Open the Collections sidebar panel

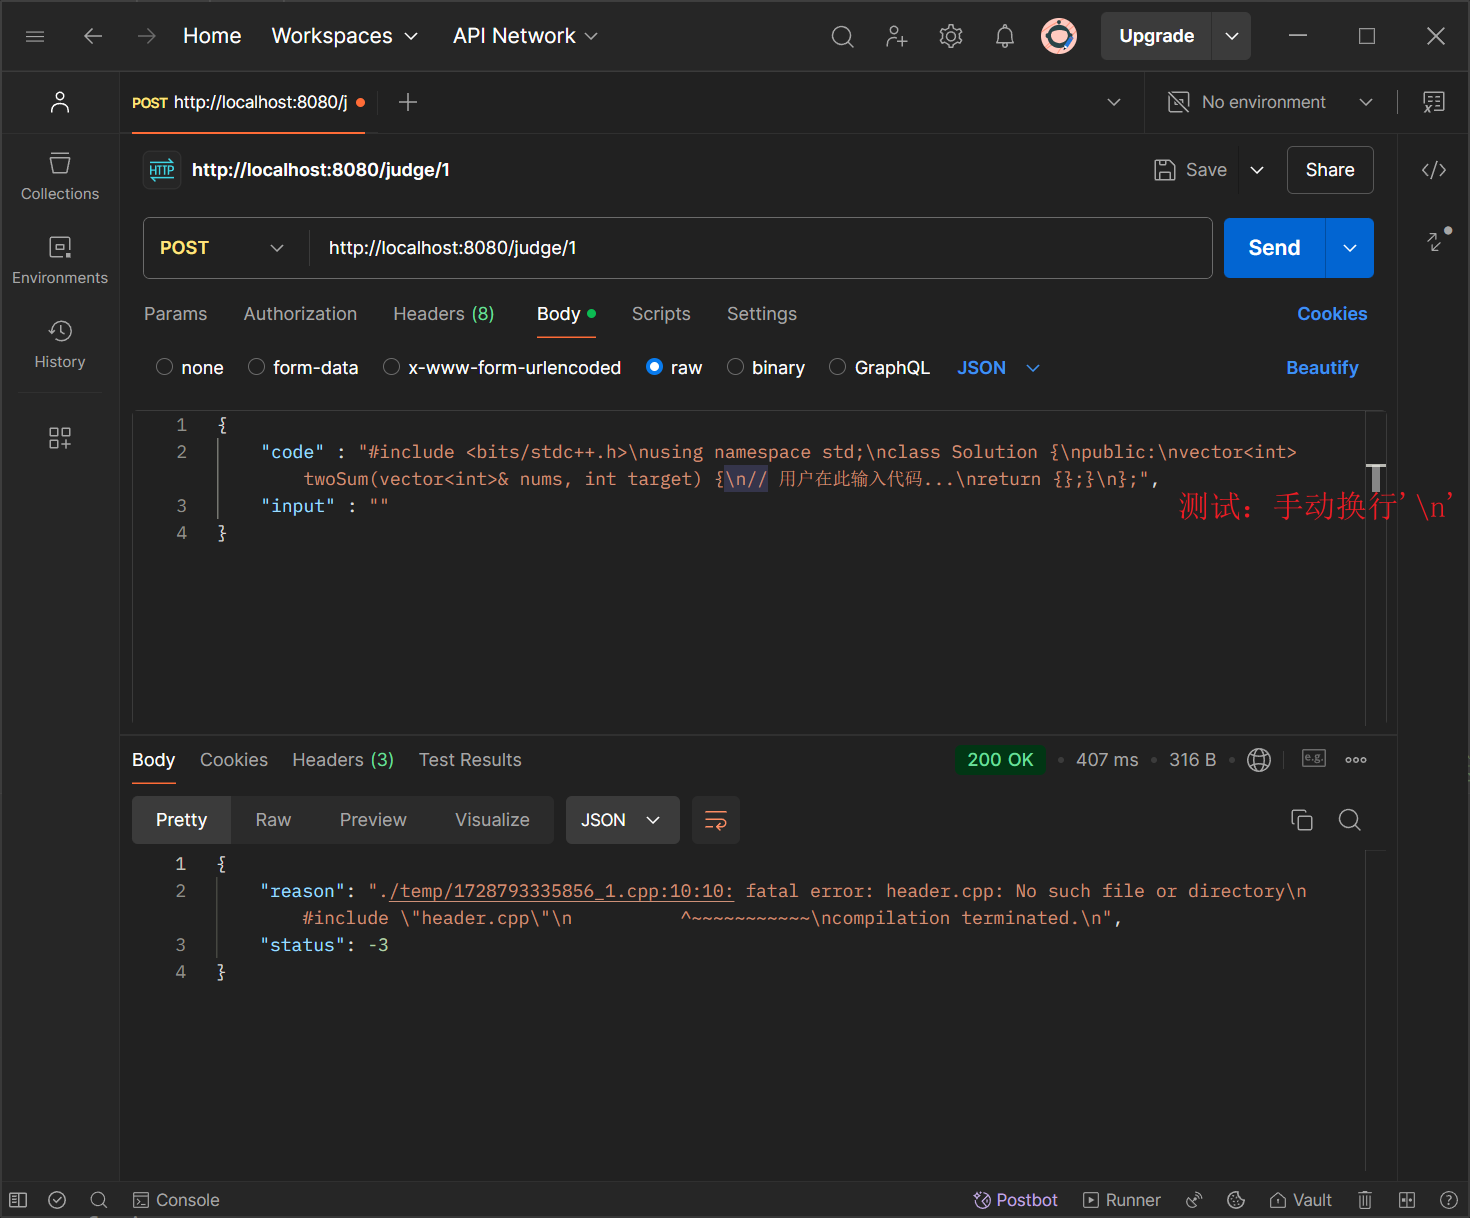tap(60, 176)
